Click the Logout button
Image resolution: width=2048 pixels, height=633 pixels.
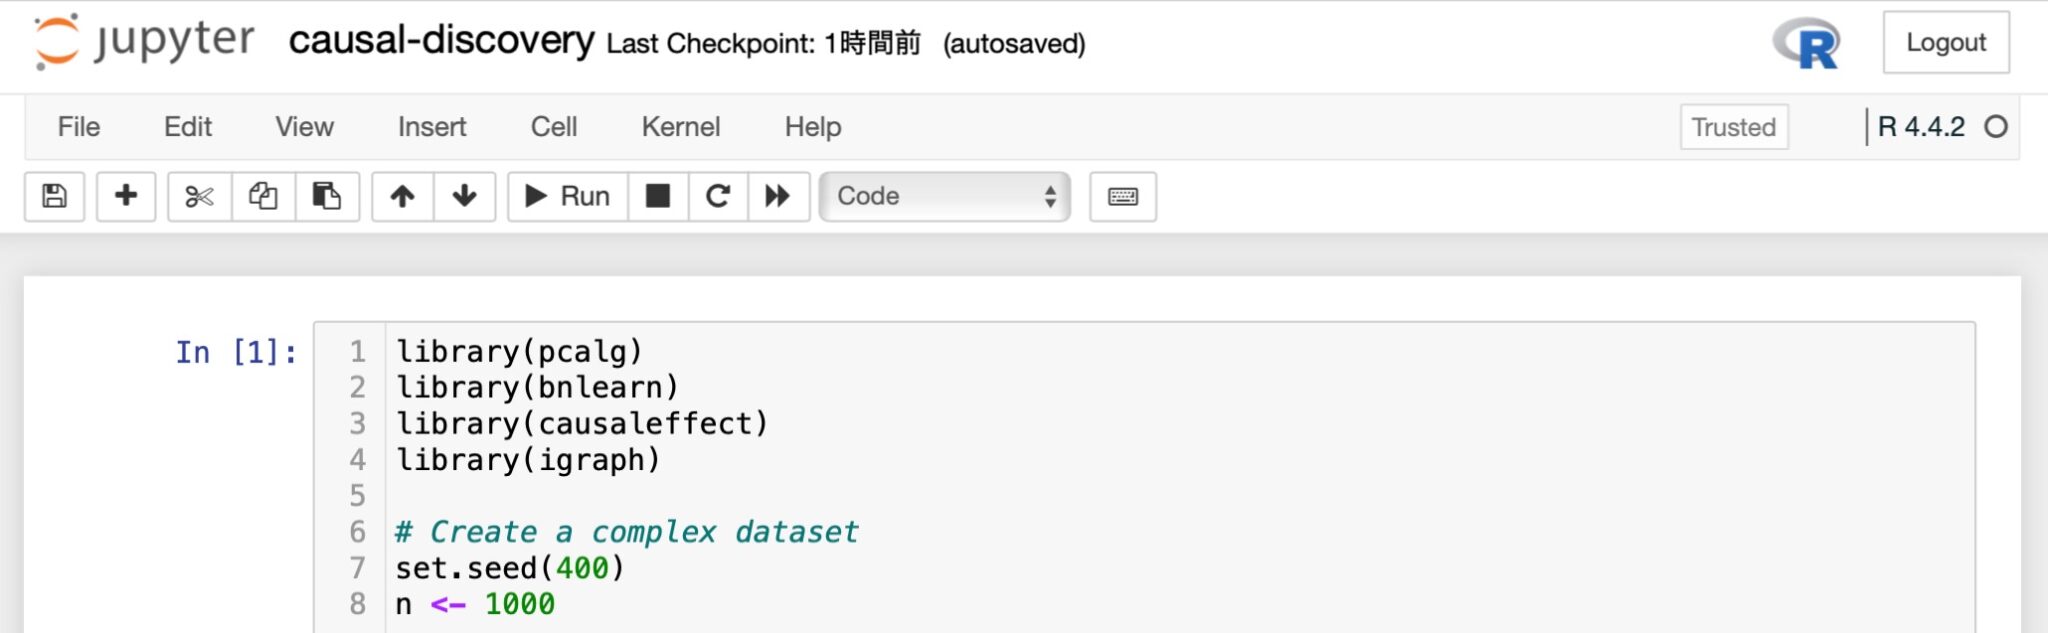coord(1945,42)
